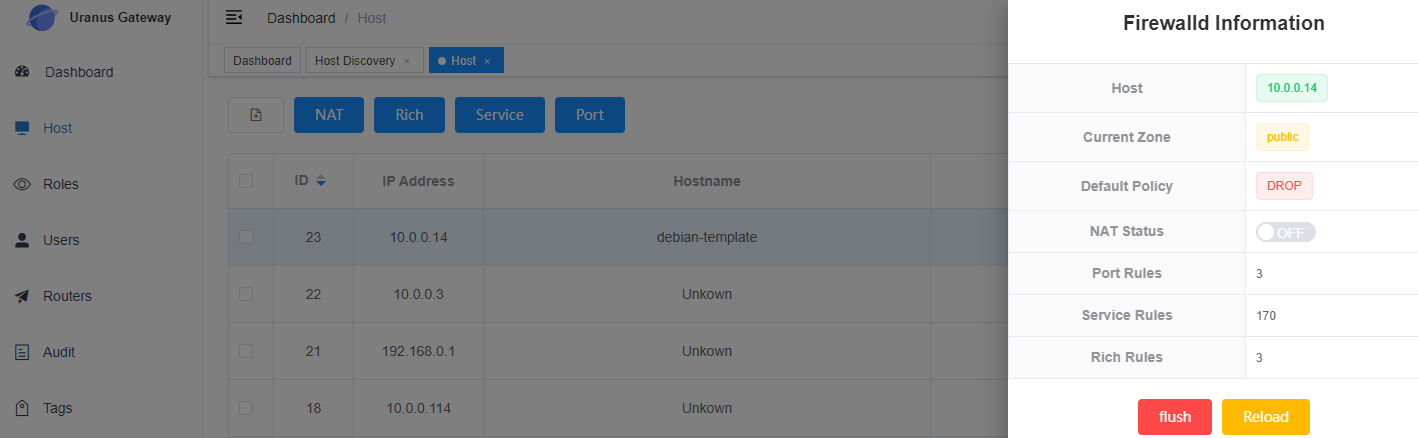
Task: Click the Routers paper plane icon
Action: point(22,296)
